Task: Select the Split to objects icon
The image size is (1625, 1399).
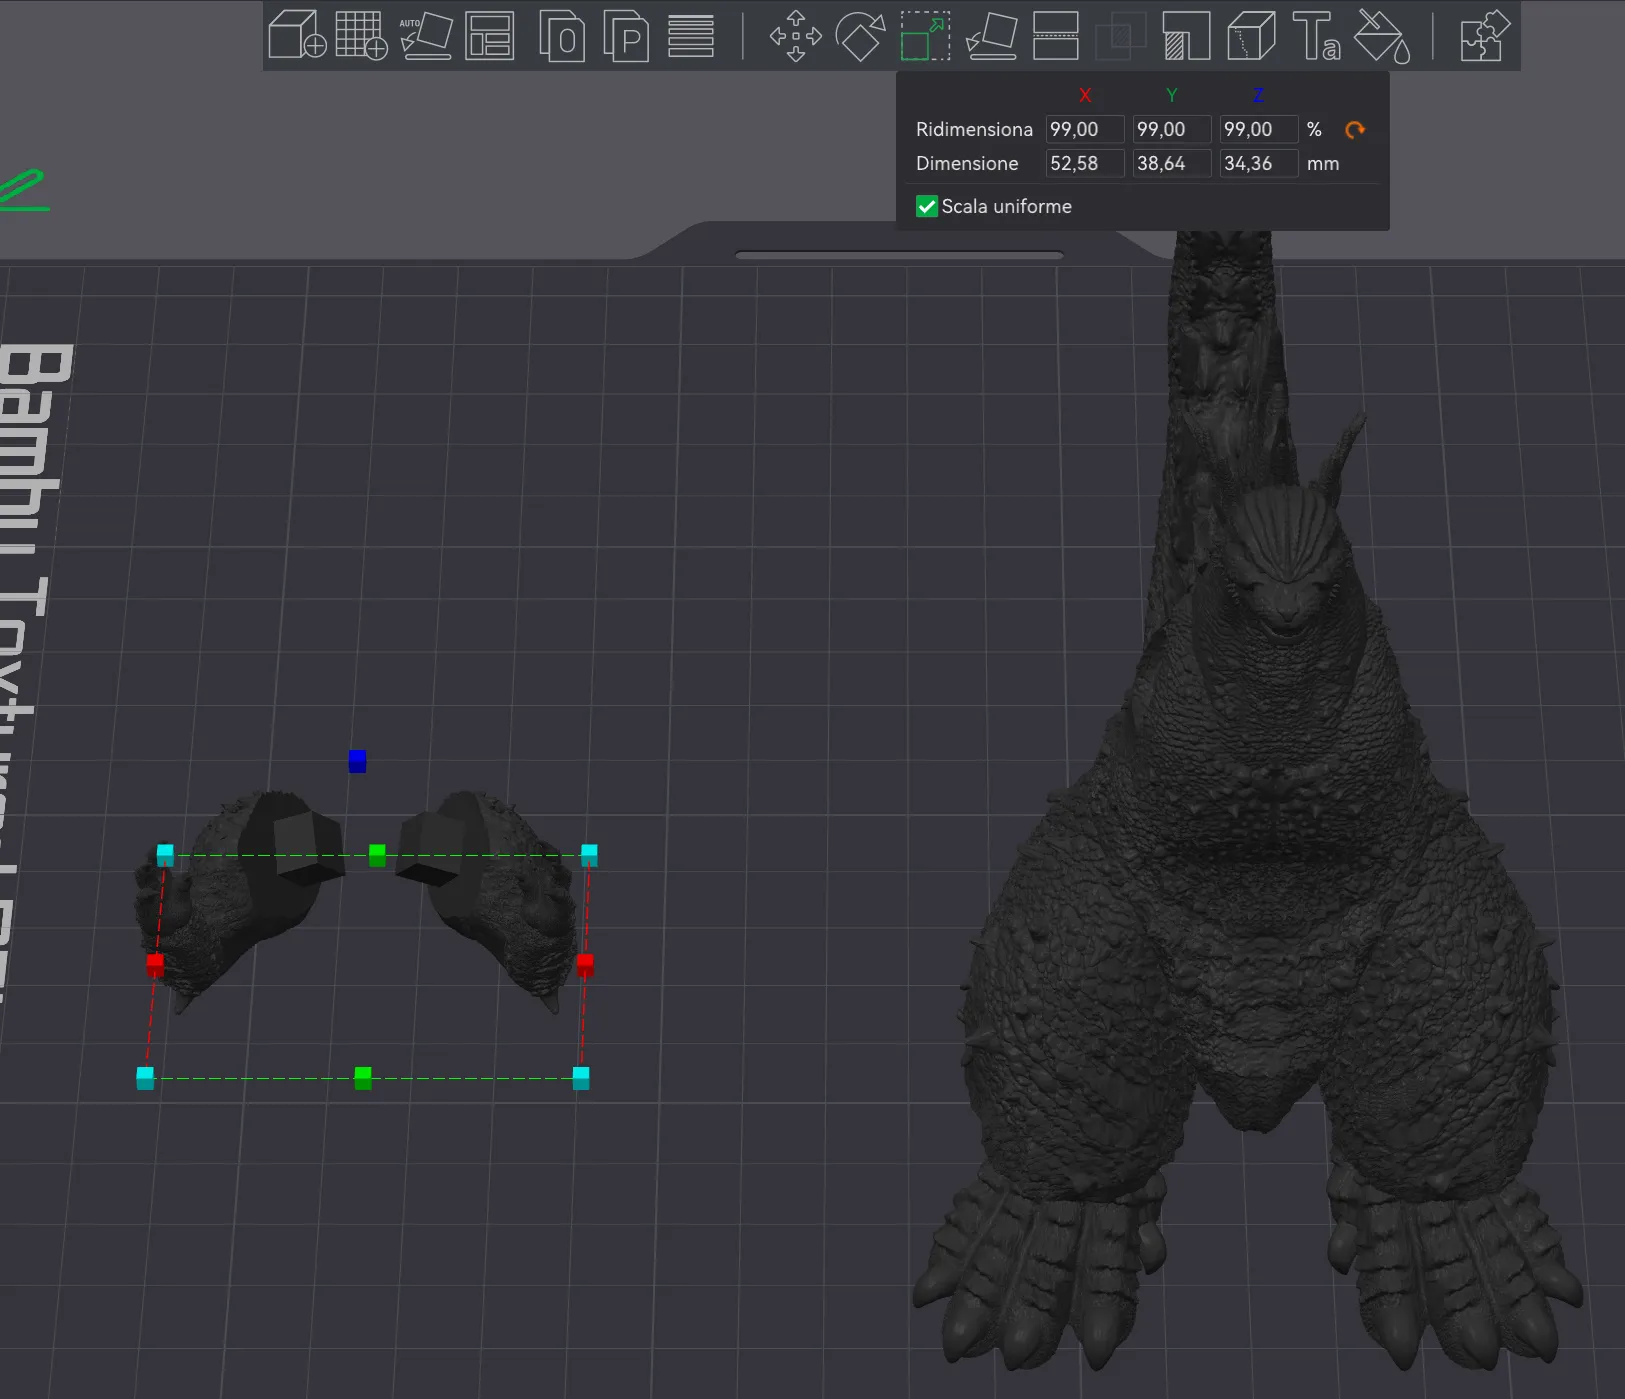Action: pyautogui.click(x=562, y=36)
